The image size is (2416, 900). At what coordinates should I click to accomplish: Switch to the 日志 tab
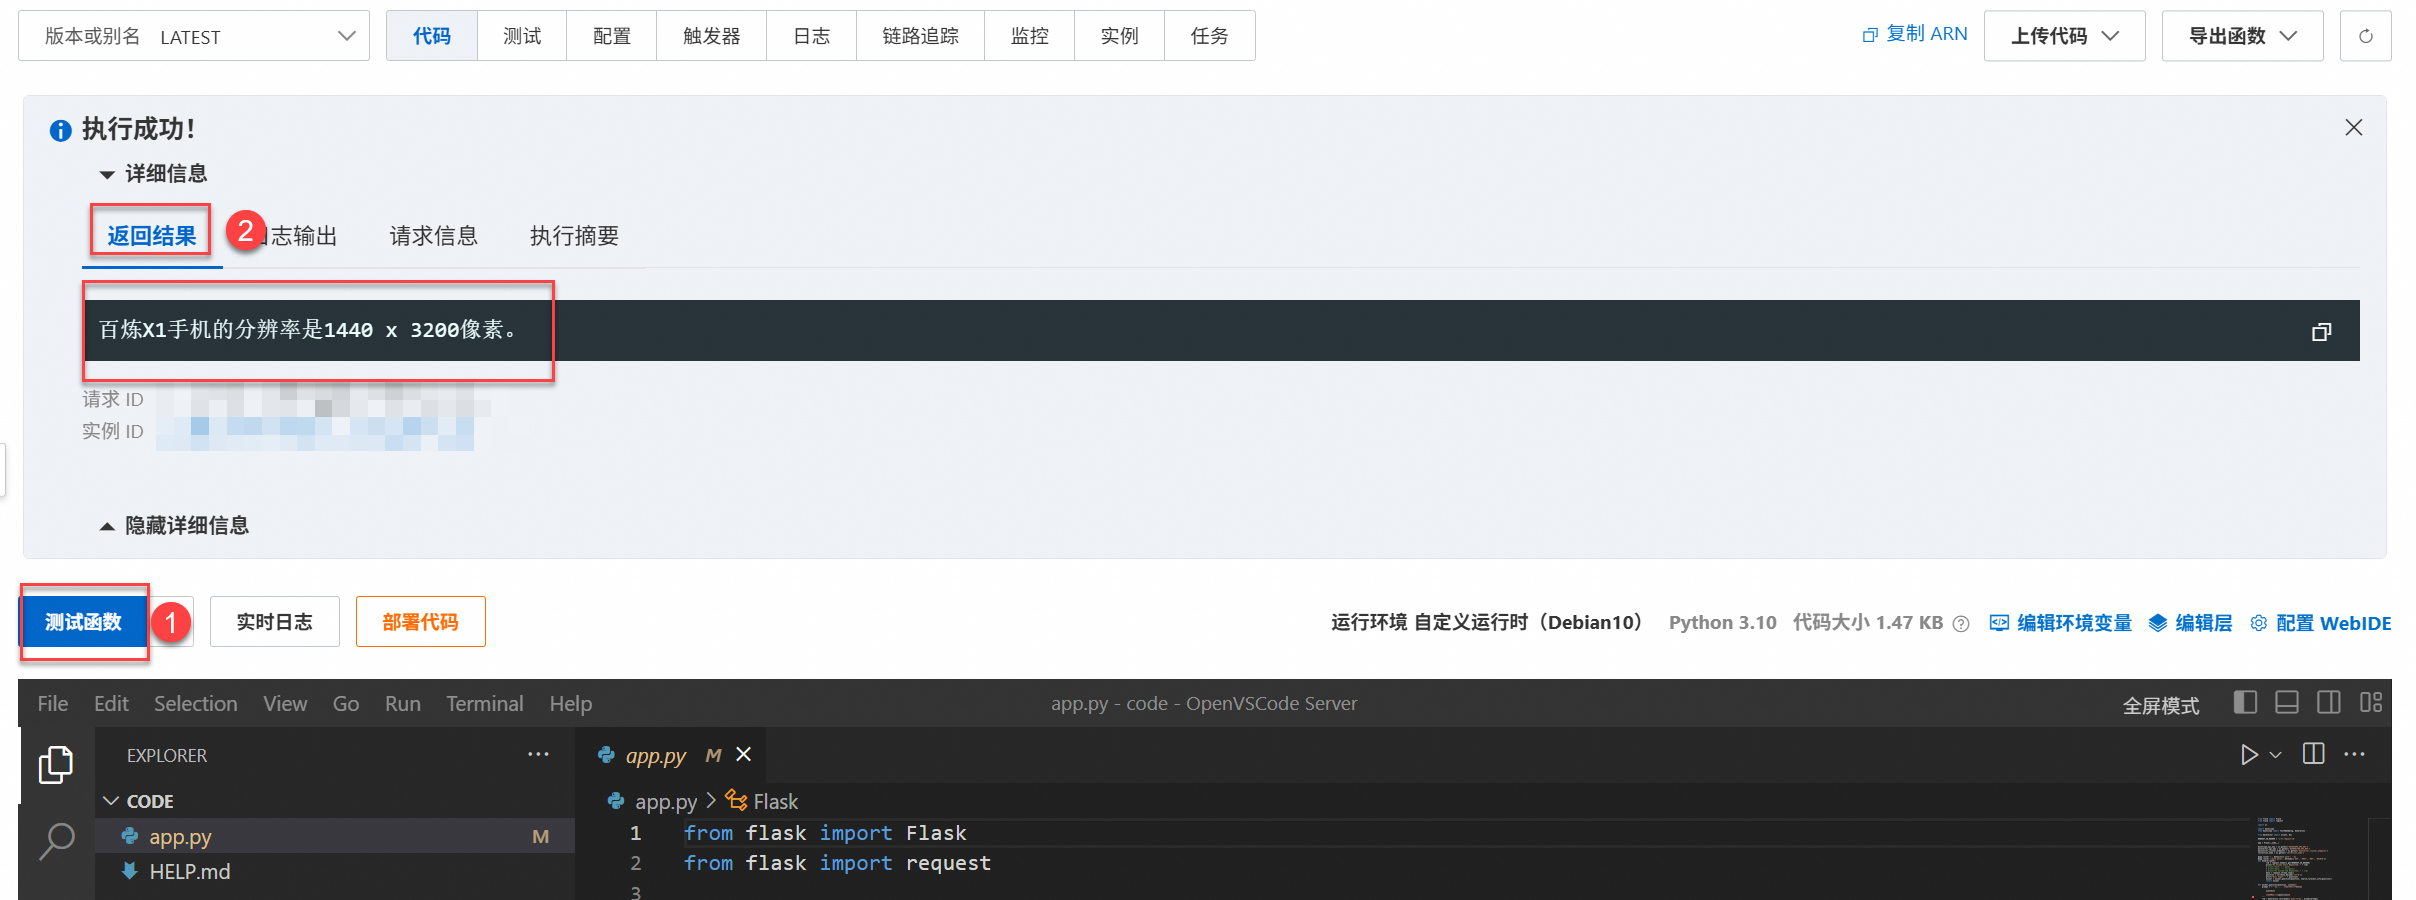tap(812, 36)
